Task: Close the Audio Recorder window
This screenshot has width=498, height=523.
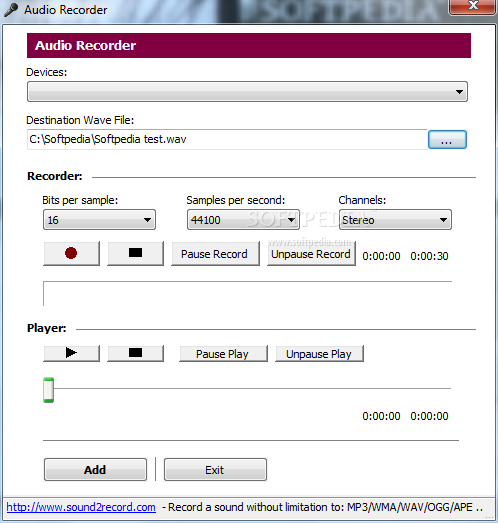Action: pyautogui.click(x=472, y=6)
